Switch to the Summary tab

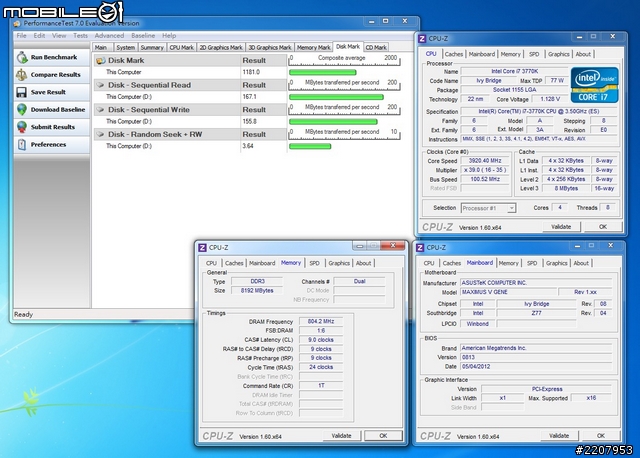[152, 47]
